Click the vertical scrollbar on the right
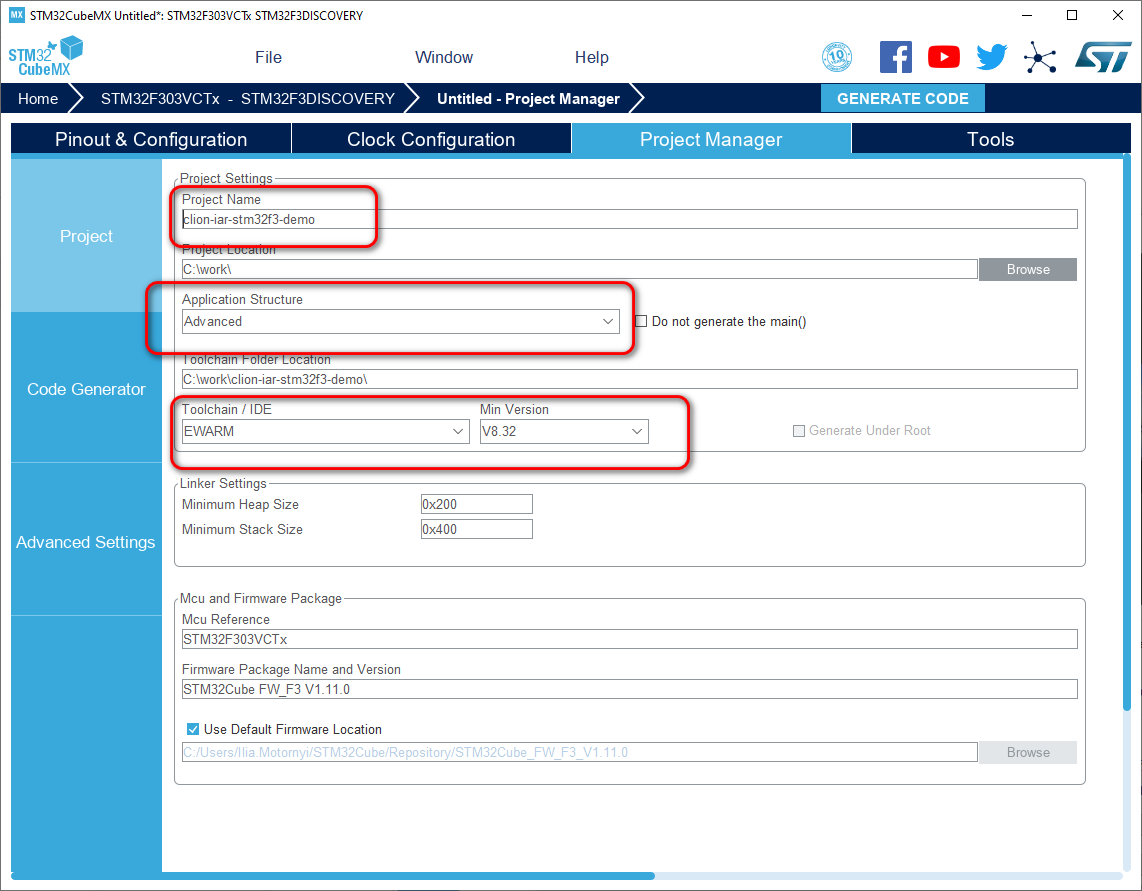 pyautogui.click(x=1127, y=433)
